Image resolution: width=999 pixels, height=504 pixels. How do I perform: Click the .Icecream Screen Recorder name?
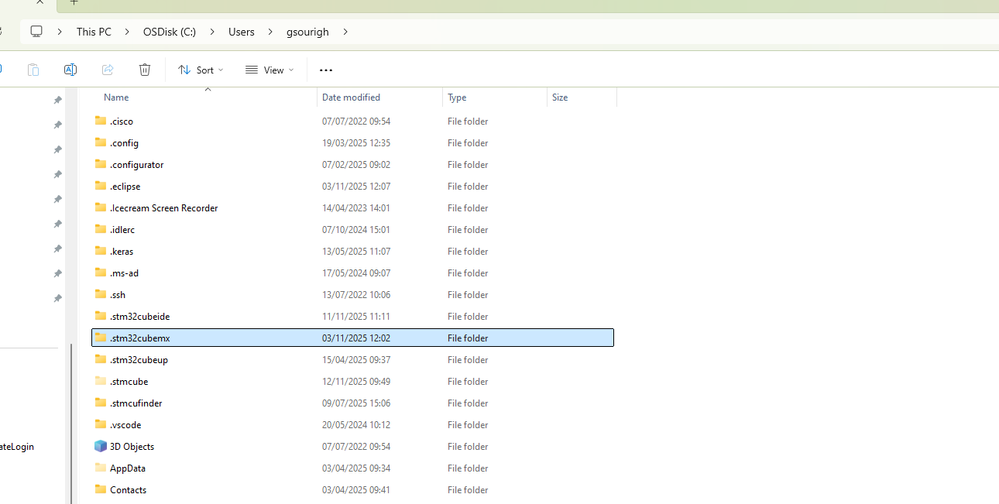coord(164,208)
